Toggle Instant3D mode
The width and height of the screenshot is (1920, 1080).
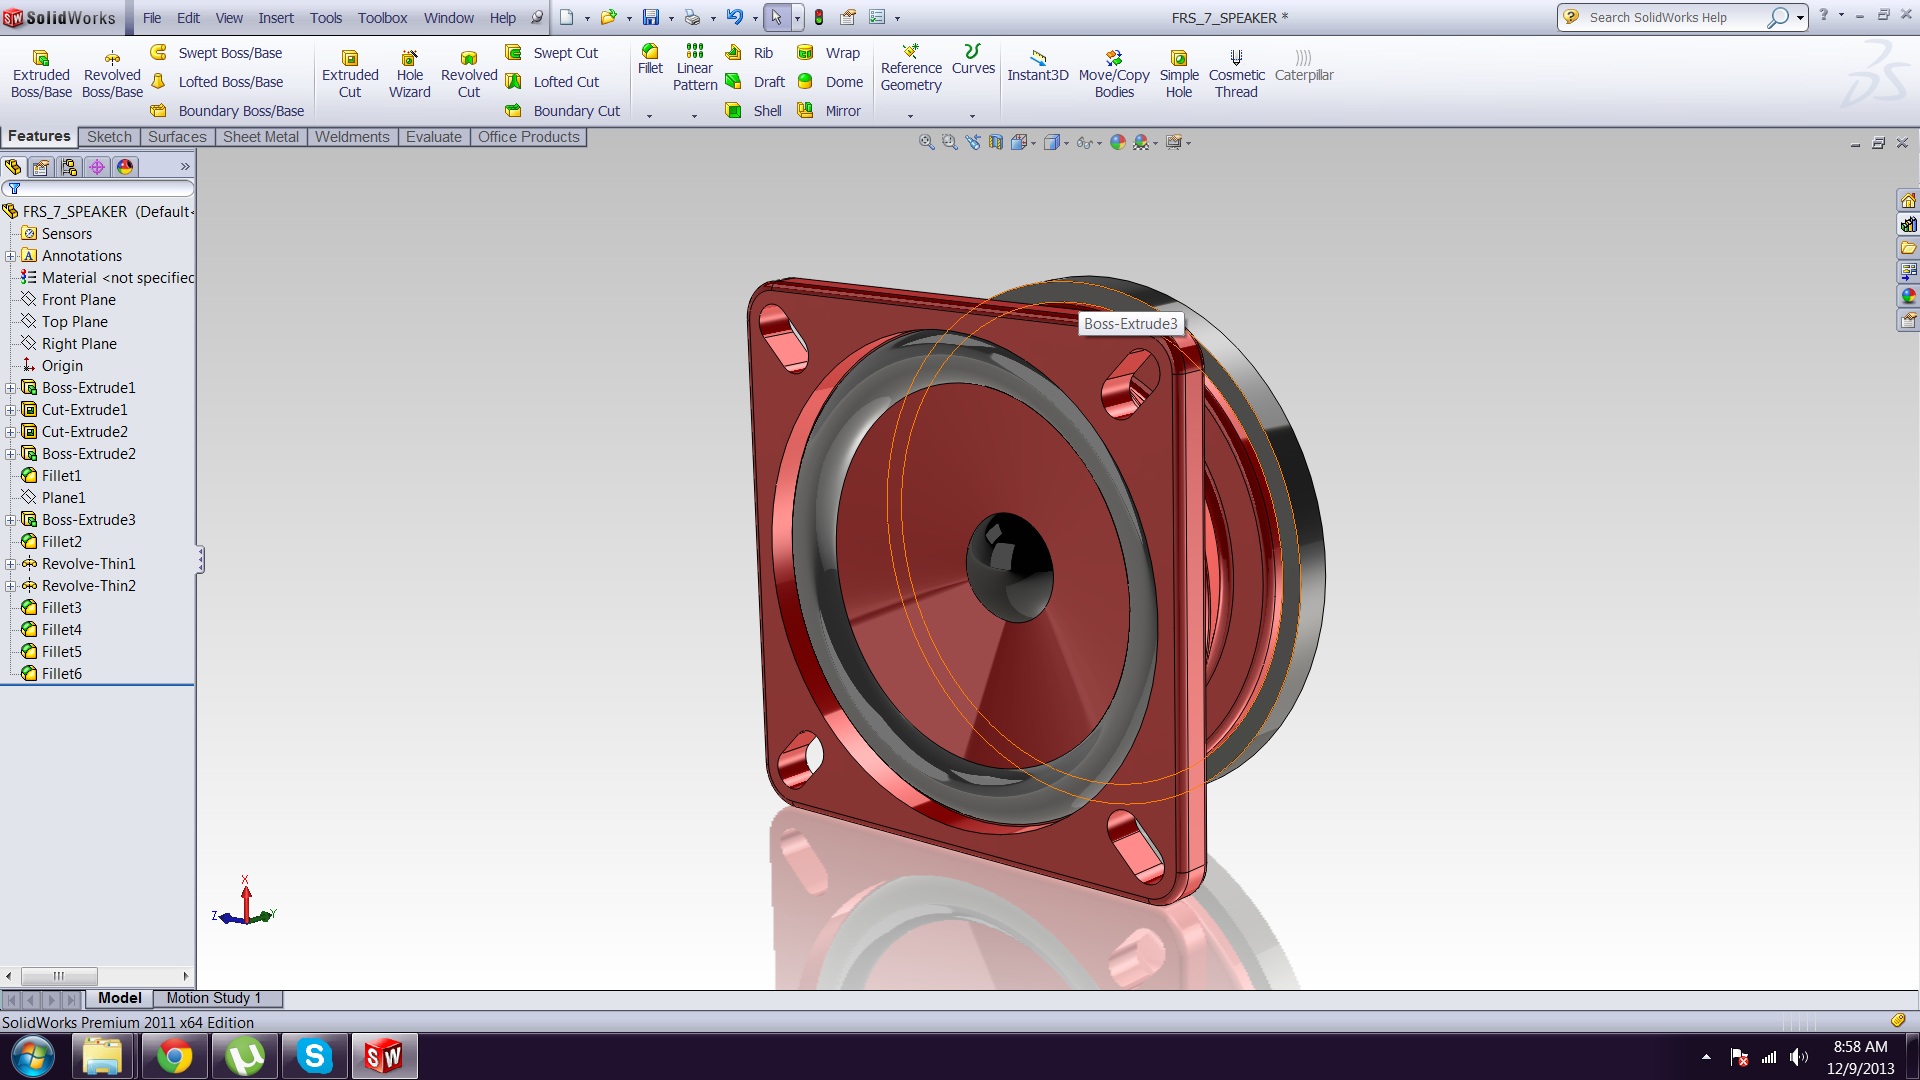coord(1038,66)
